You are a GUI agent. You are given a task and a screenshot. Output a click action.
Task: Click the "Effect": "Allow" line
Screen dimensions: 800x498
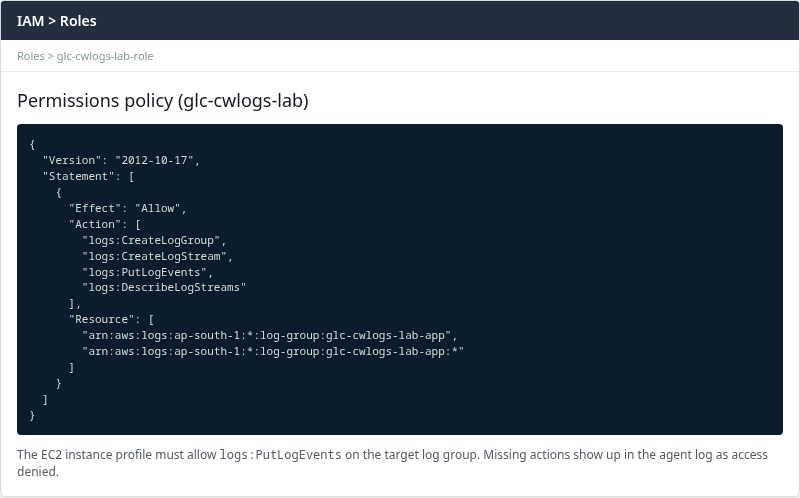tap(128, 208)
